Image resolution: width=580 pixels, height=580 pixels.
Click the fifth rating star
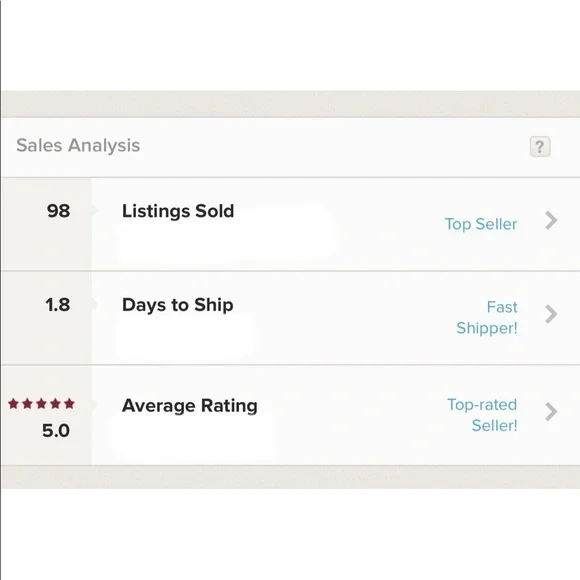(x=69, y=404)
